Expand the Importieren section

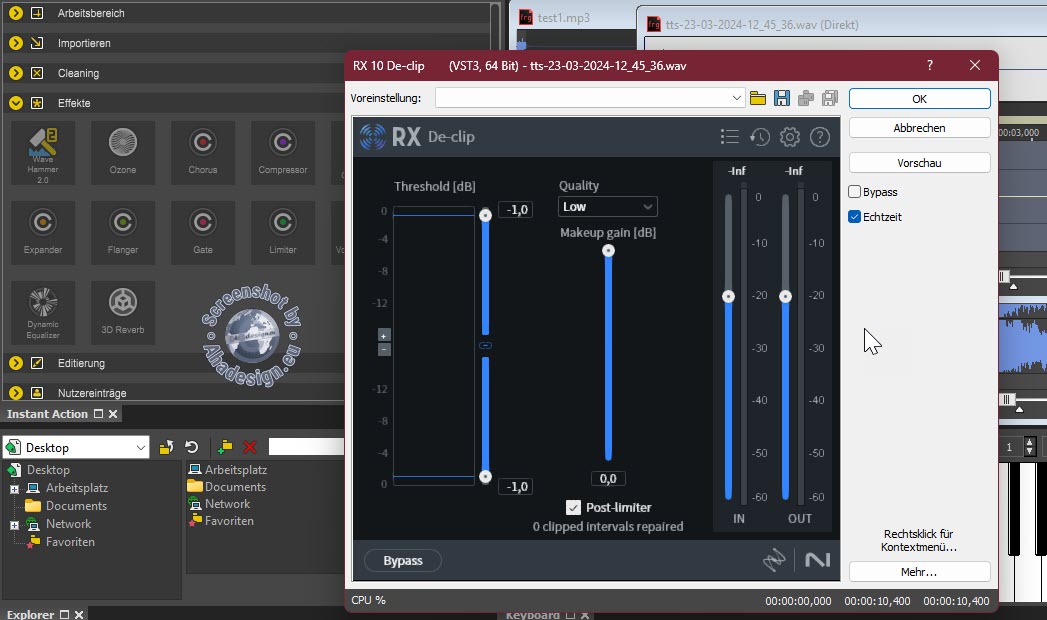tap(16, 43)
